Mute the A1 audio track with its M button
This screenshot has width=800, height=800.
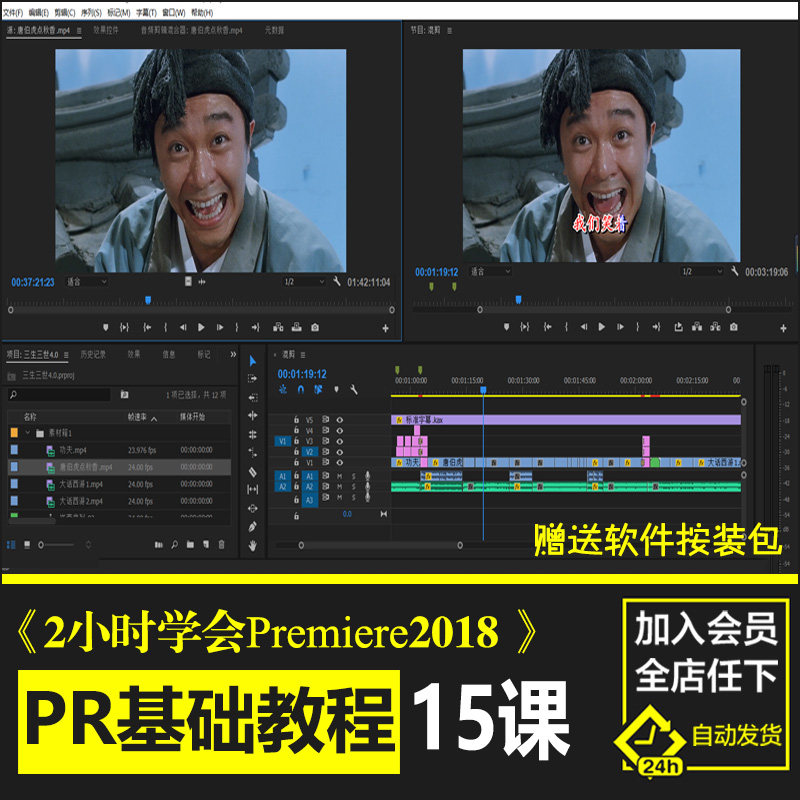tap(339, 476)
